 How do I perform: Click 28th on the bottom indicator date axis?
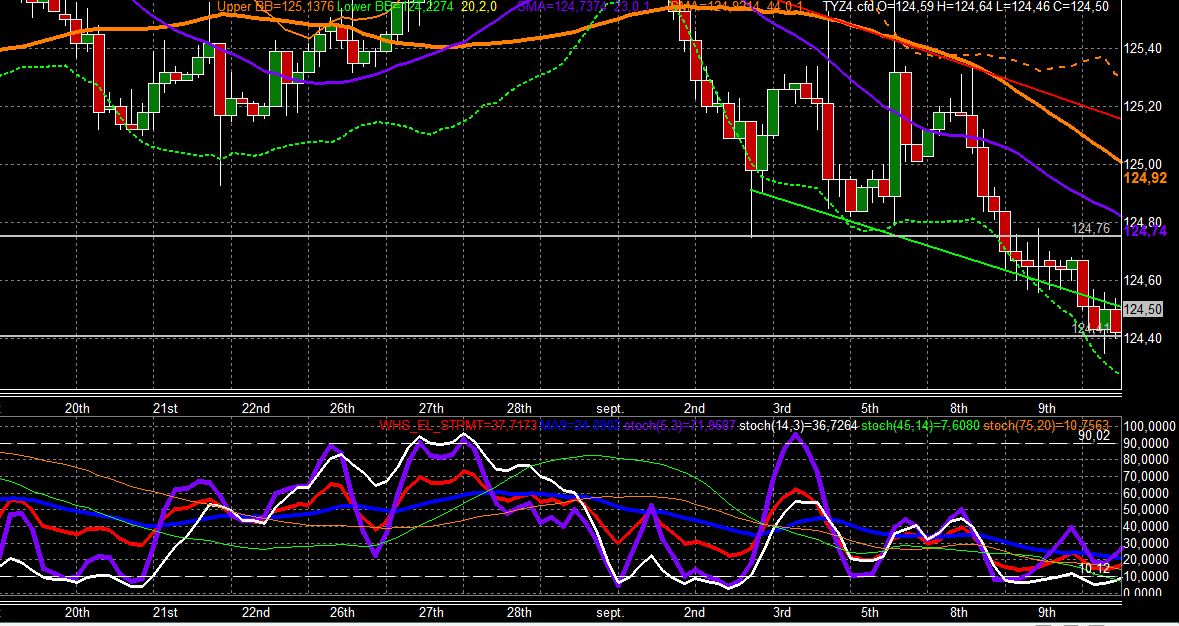[x=519, y=612]
